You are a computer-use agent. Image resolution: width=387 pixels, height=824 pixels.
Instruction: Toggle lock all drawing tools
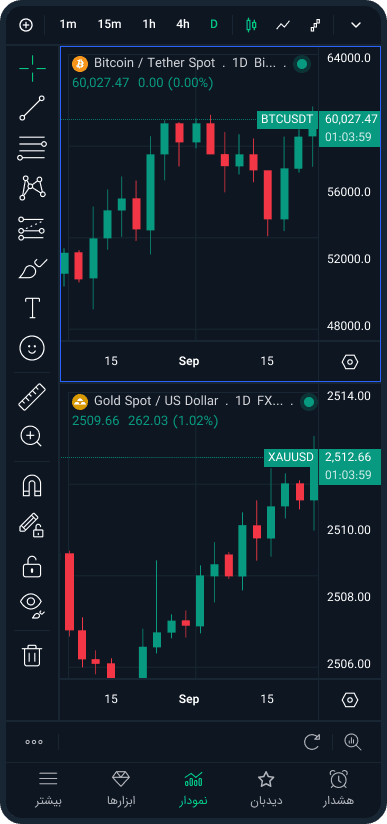[x=32, y=568]
